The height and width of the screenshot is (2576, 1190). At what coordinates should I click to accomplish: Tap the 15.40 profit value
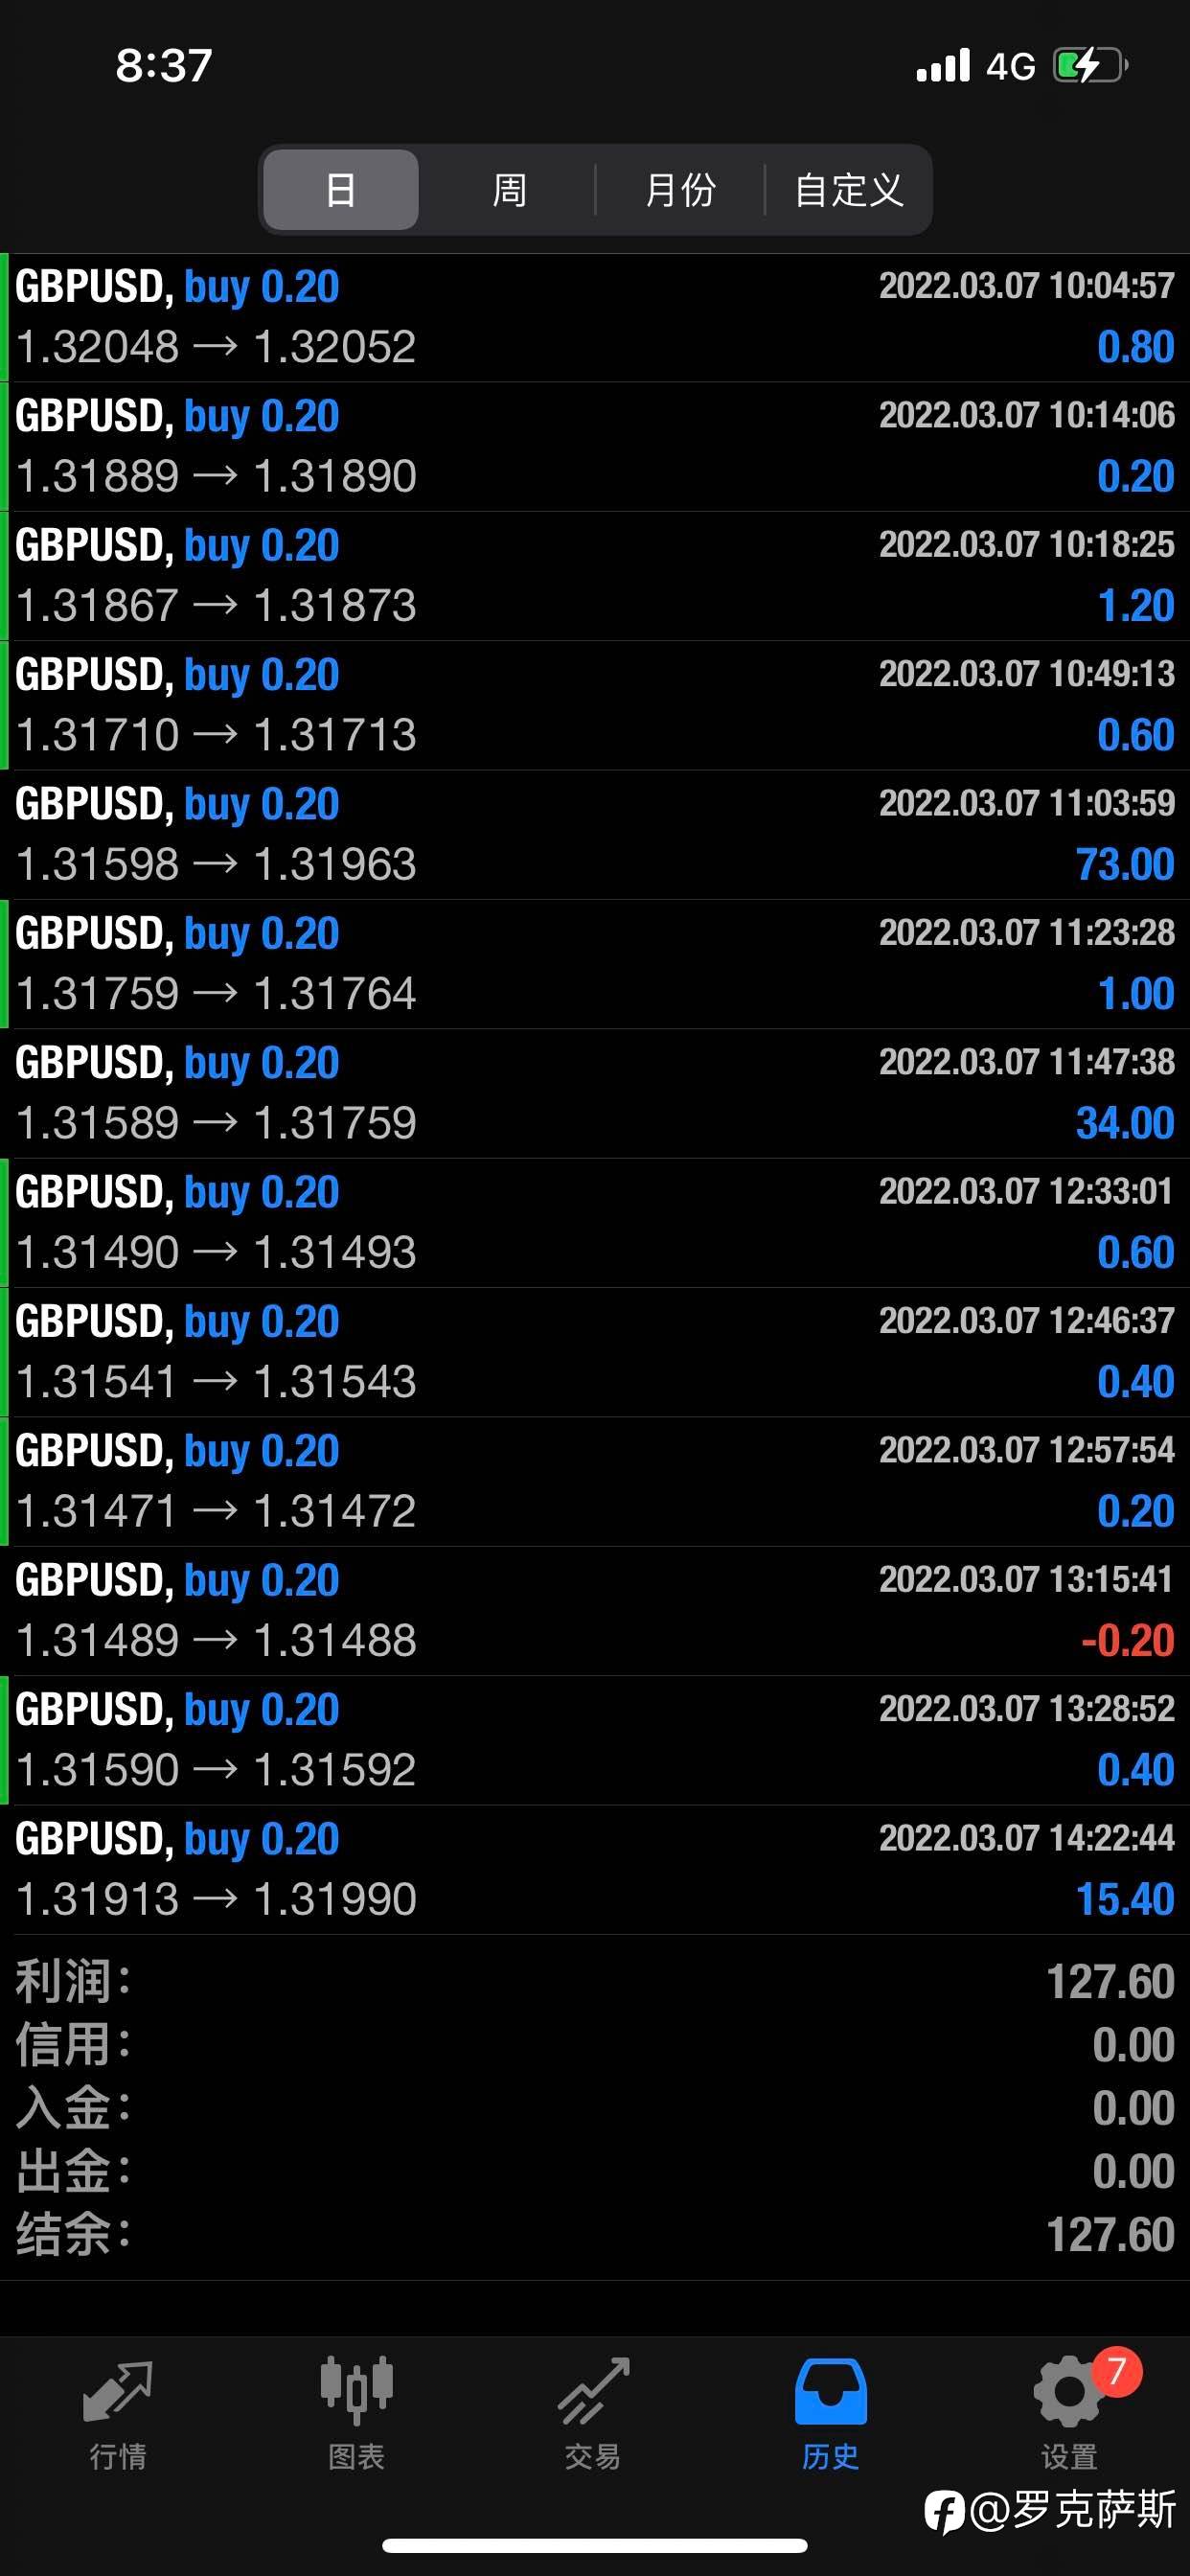[1124, 1899]
